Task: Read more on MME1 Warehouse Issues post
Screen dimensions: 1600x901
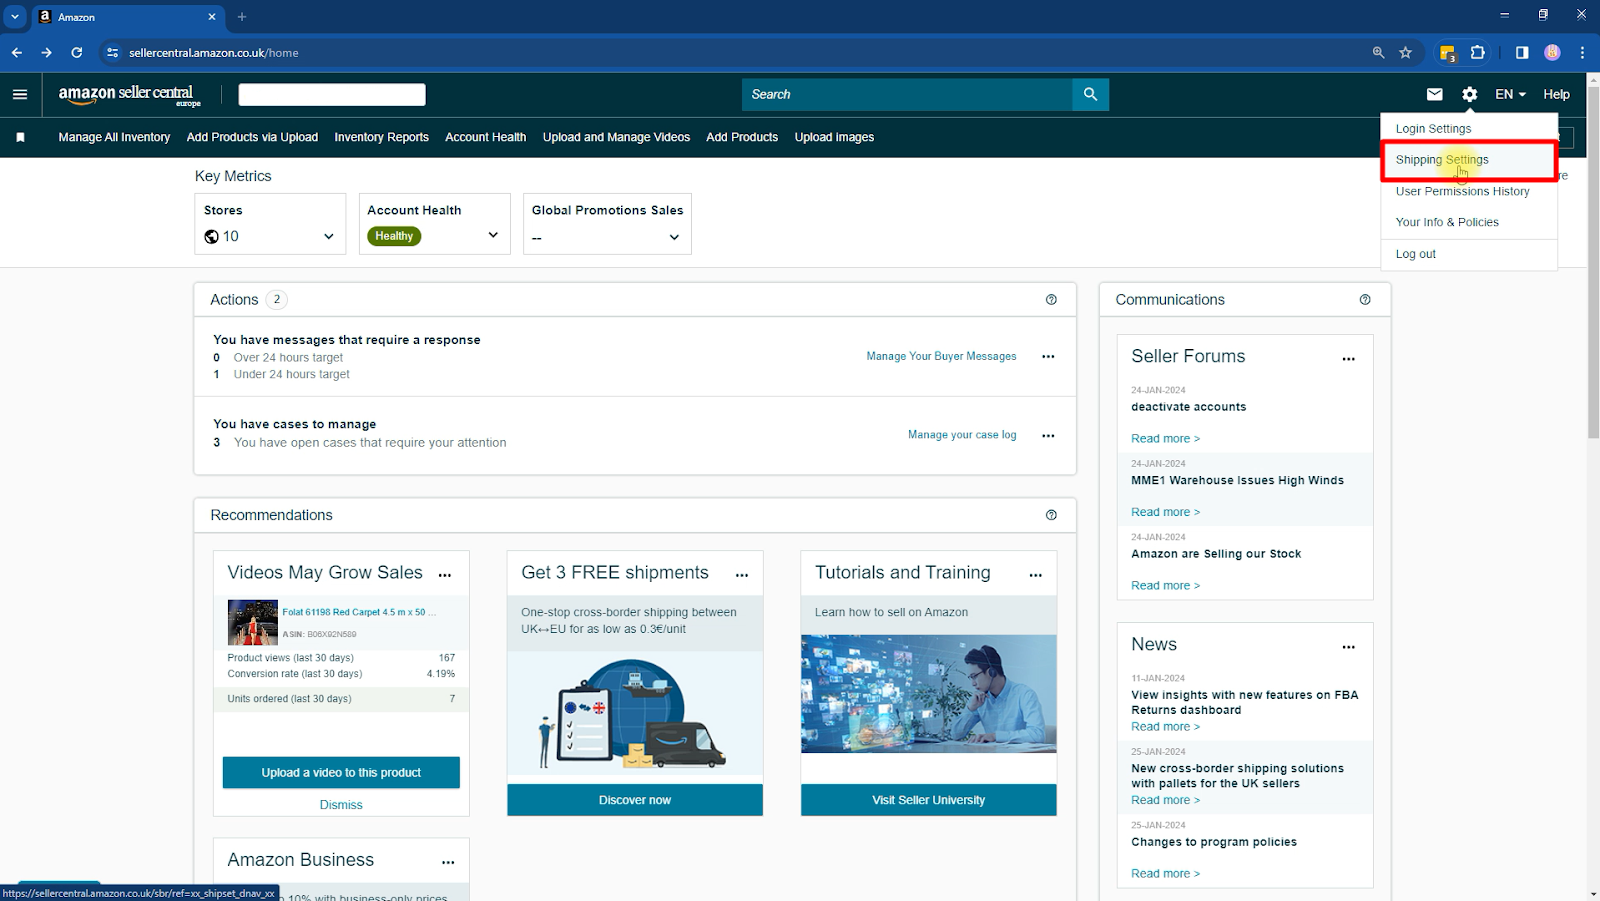Action: [x=1165, y=512]
